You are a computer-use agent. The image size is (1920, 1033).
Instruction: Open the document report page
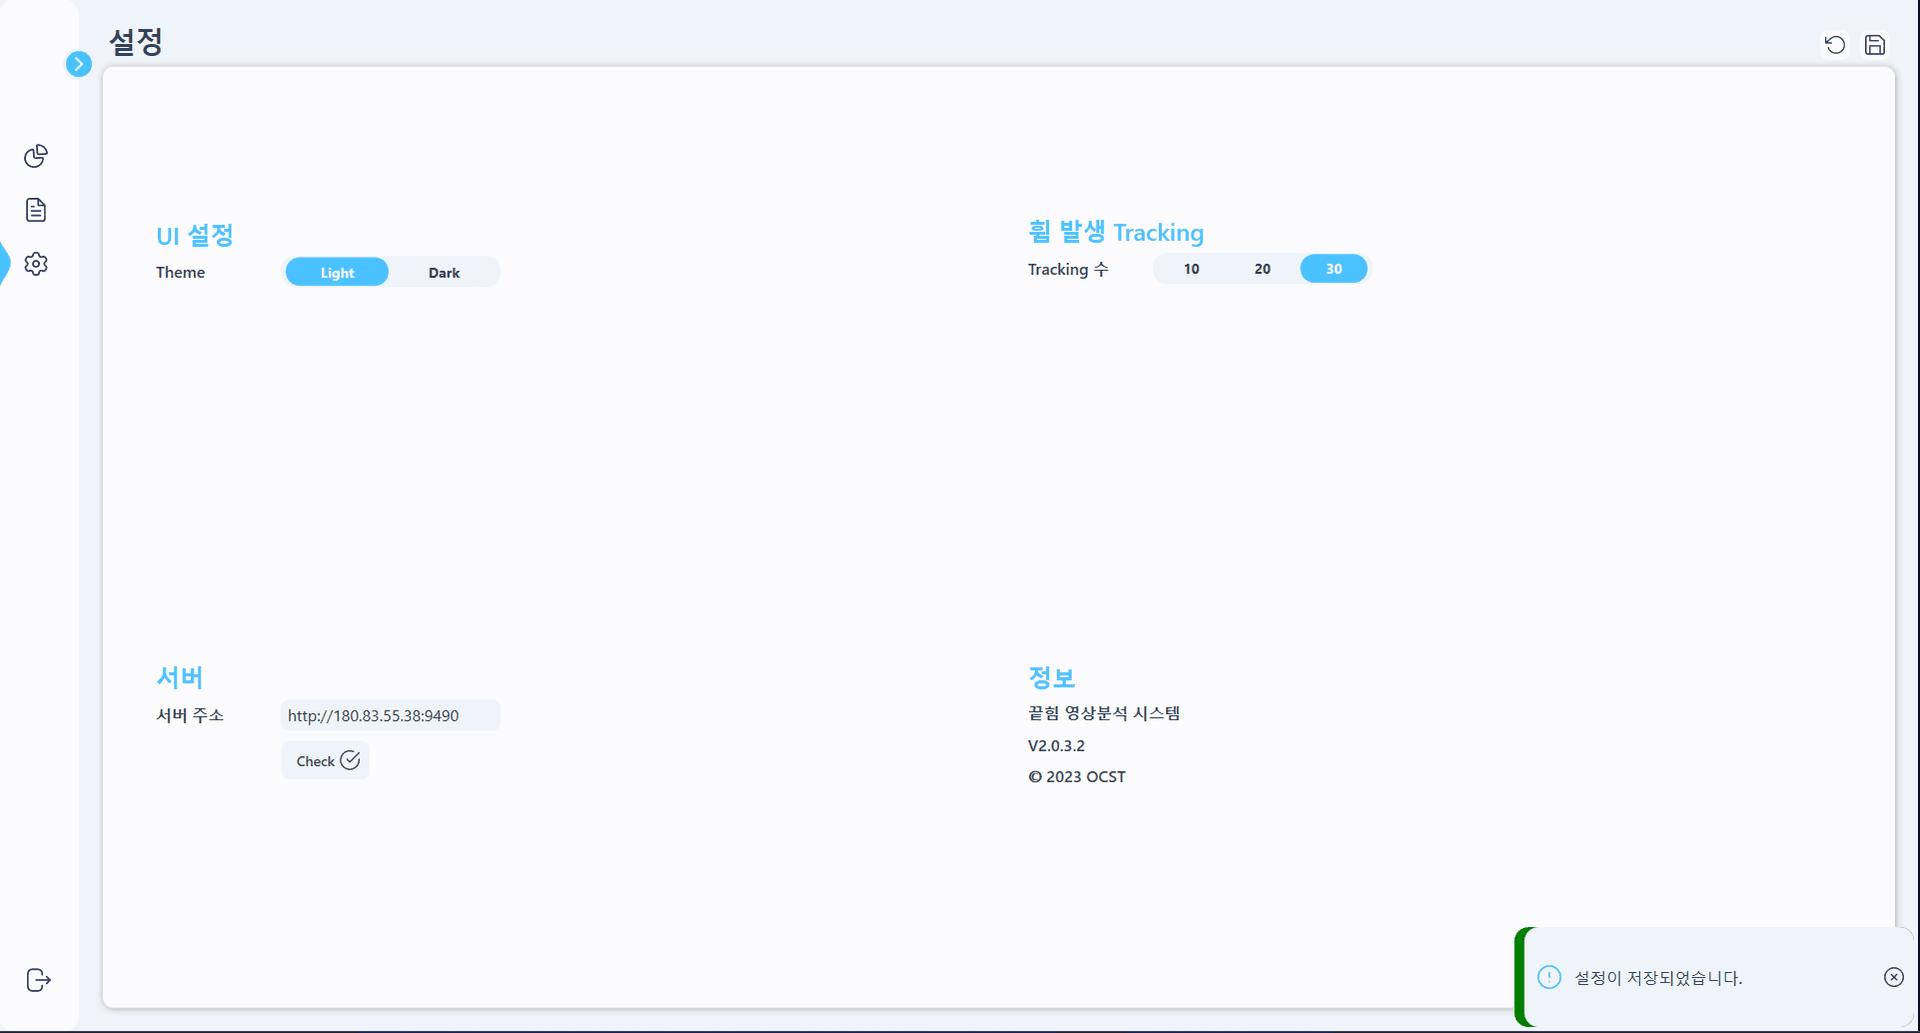(x=36, y=210)
